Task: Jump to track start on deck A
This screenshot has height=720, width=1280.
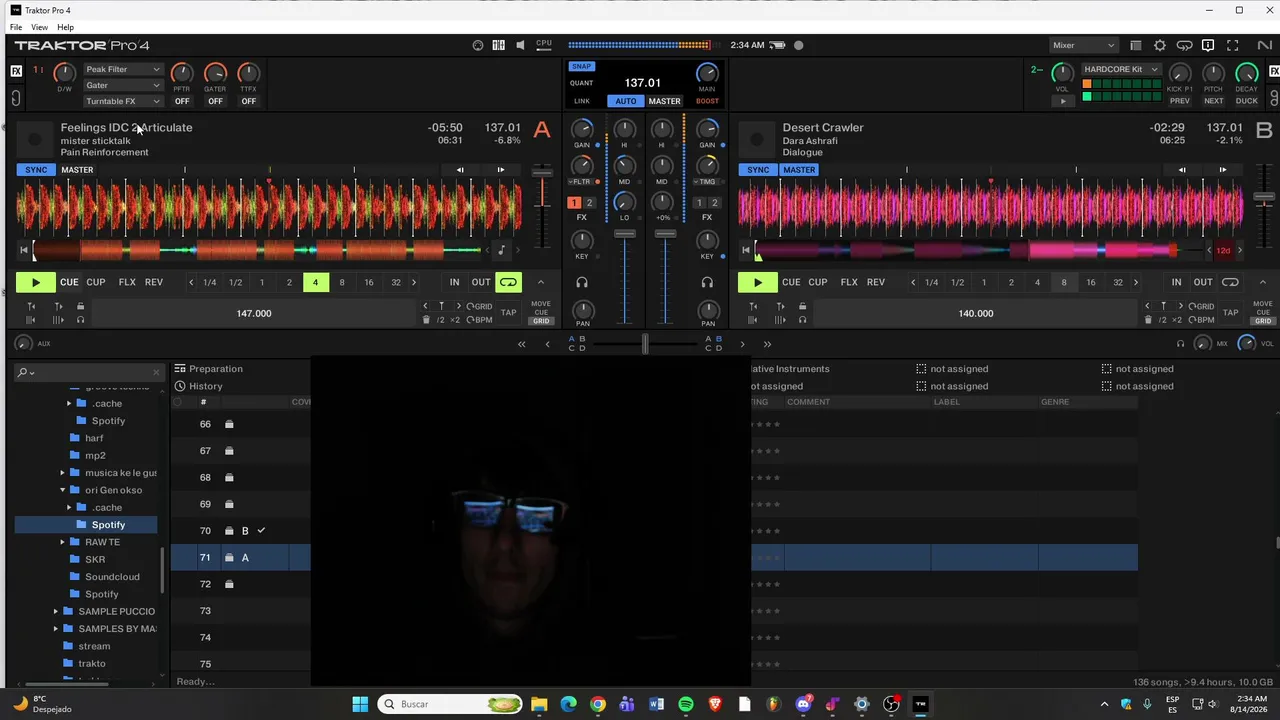Action: click(24, 250)
